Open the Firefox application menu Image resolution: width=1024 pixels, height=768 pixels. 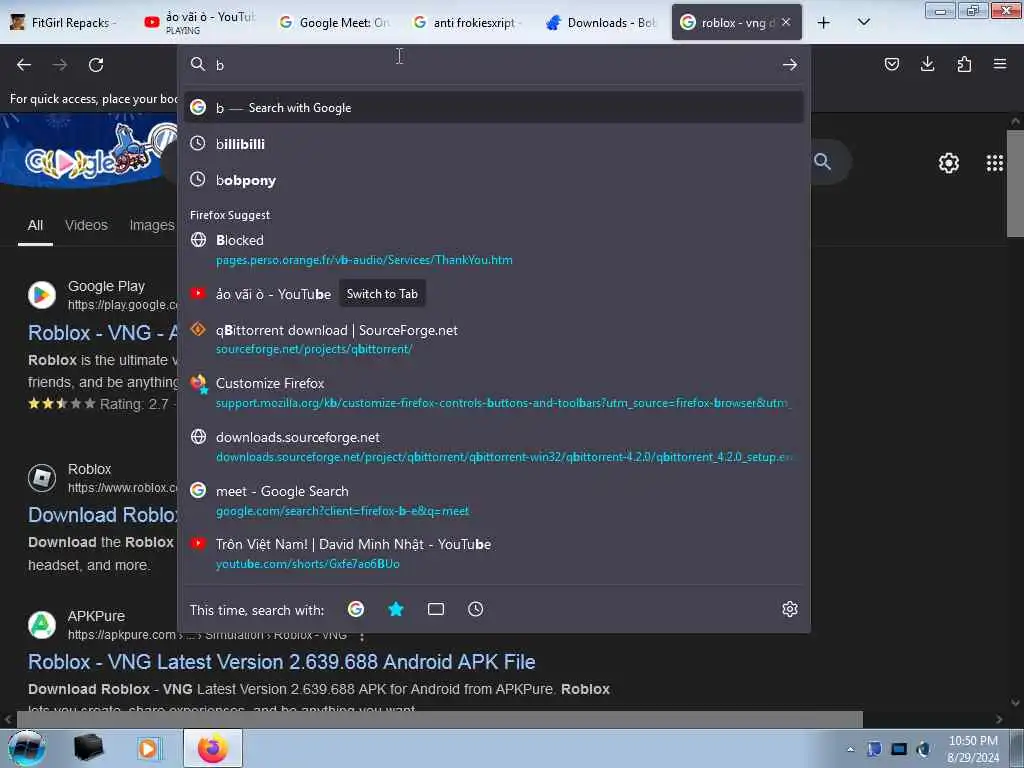pos(1000,64)
